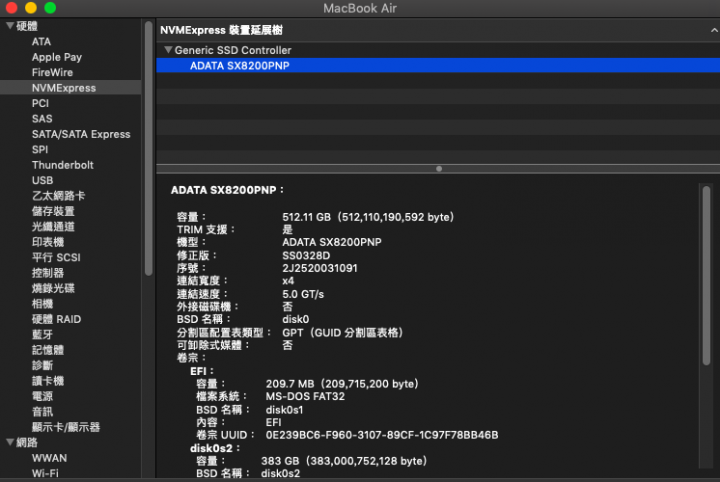Open SATA/SATA Express sidebar entry
Viewport: 720px width, 482px height.
pyautogui.click(x=81, y=134)
